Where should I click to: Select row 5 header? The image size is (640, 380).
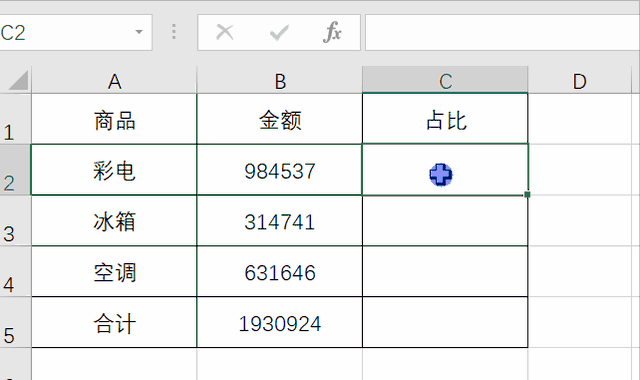[15, 322]
